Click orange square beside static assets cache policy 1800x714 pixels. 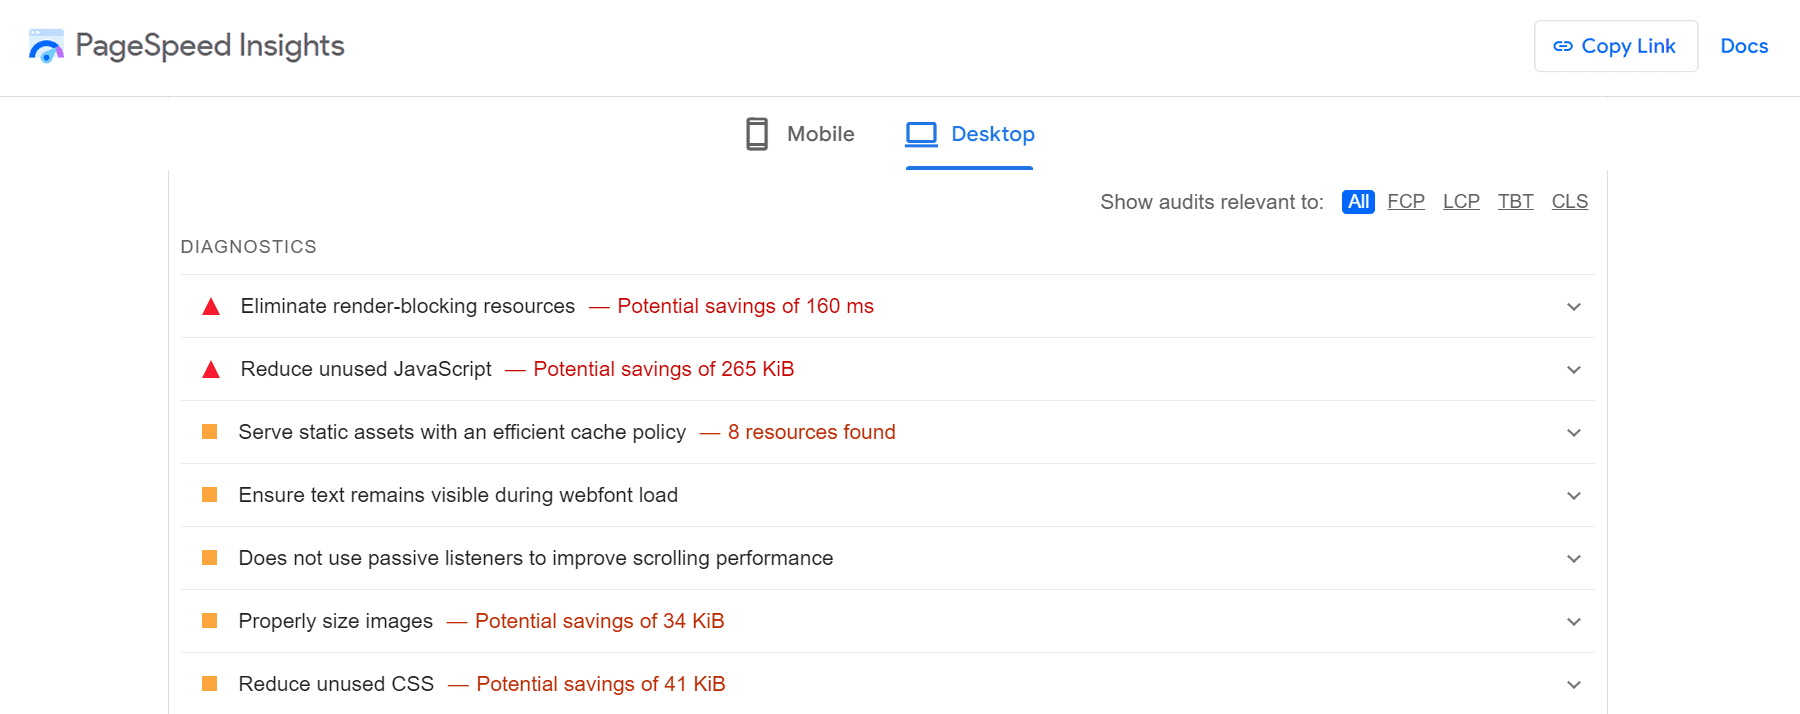coord(210,432)
